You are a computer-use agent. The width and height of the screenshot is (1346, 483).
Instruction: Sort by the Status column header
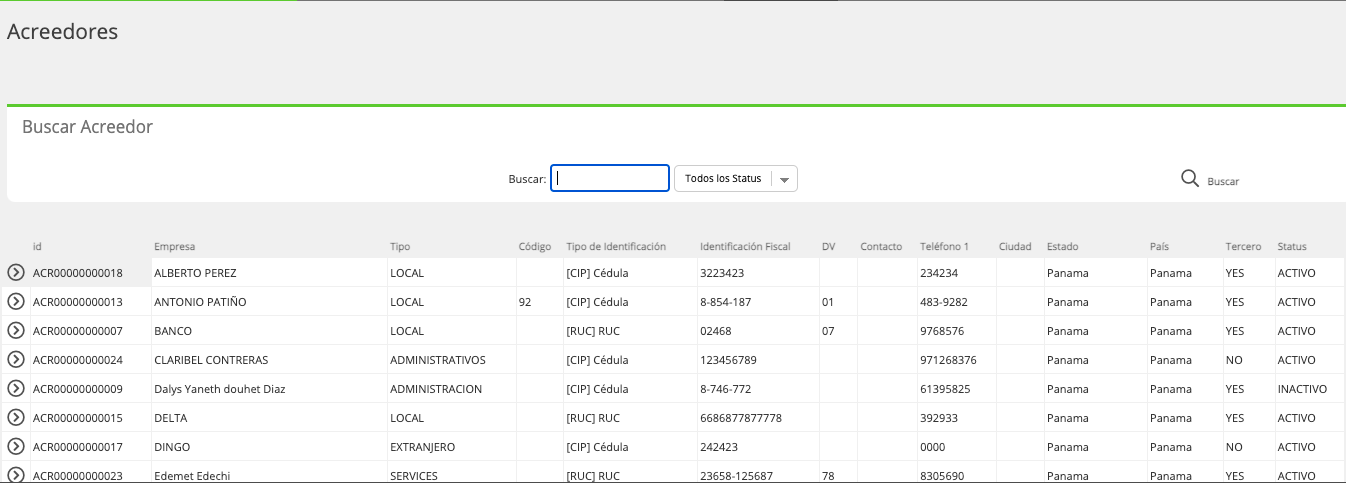[1292, 246]
